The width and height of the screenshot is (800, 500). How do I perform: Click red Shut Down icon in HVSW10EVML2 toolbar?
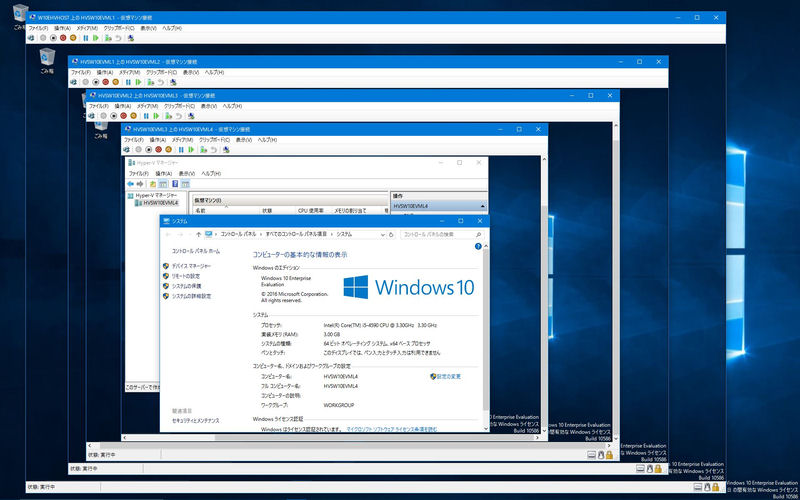[105, 82]
